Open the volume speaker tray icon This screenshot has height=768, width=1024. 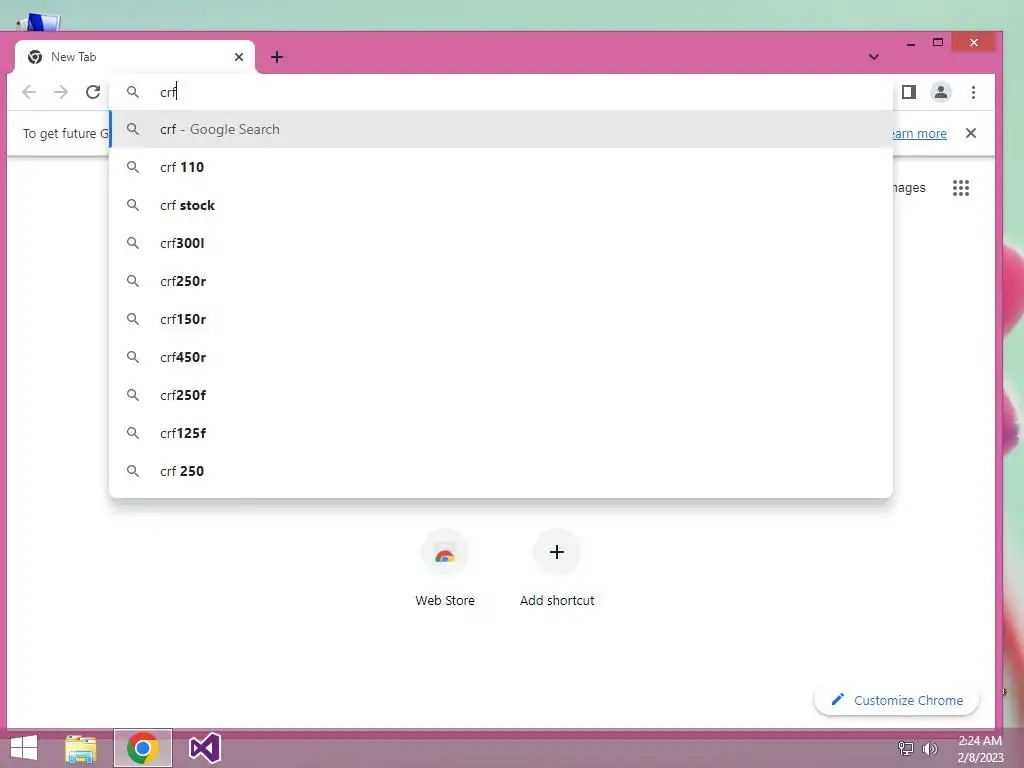pyautogui.click(x=929, y=749)
